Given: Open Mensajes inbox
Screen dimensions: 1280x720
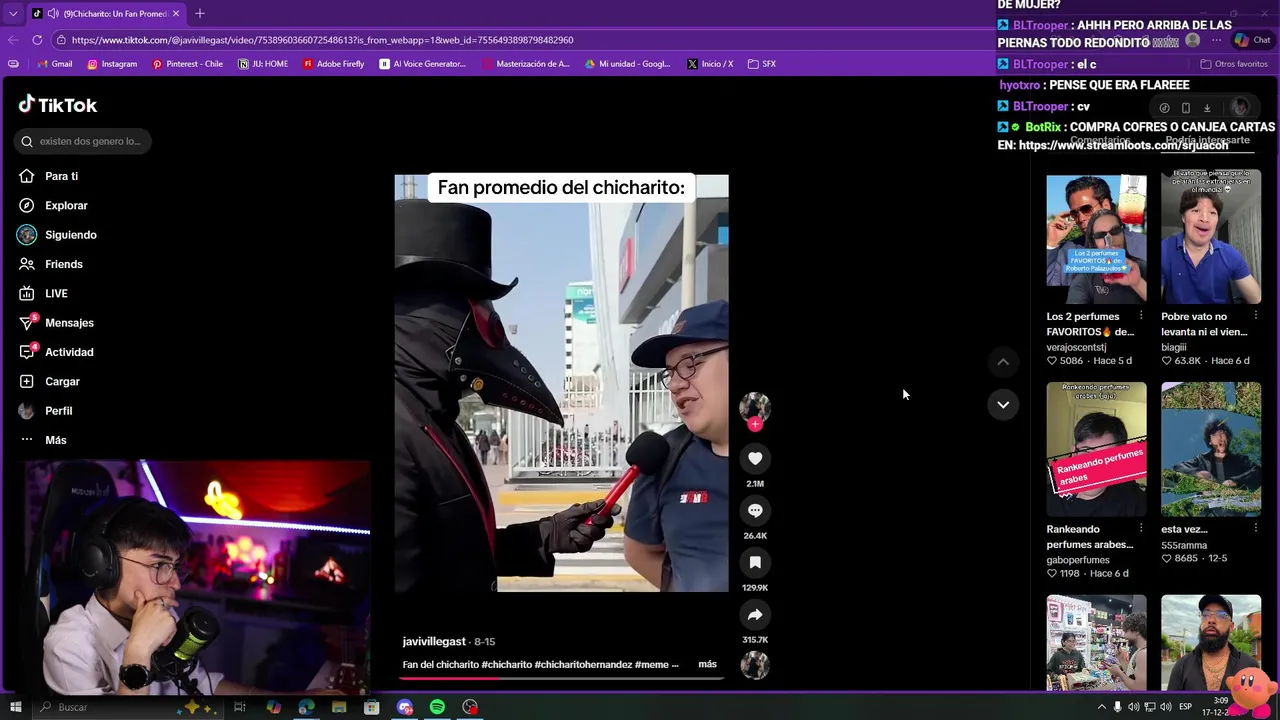Looking at the screenshot, I should point(69,323).
